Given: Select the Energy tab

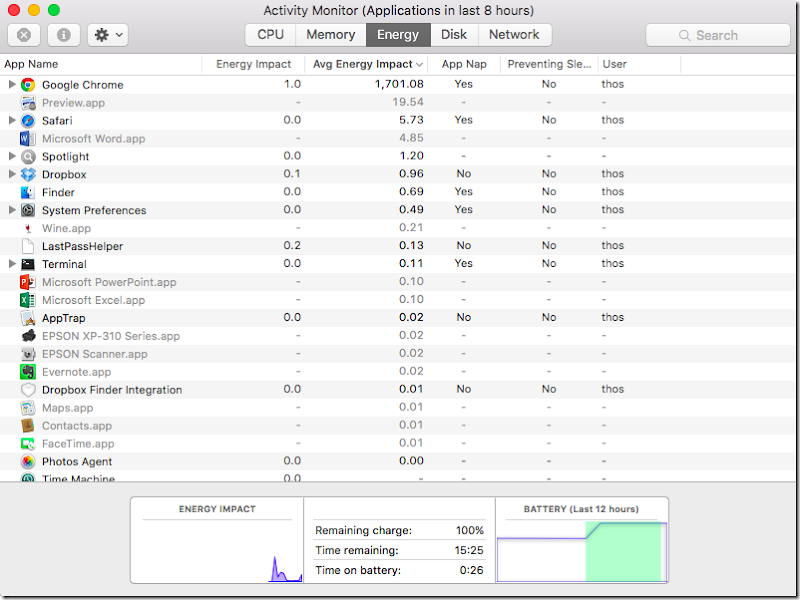Looking at the screenshot, I should (398, 35).
